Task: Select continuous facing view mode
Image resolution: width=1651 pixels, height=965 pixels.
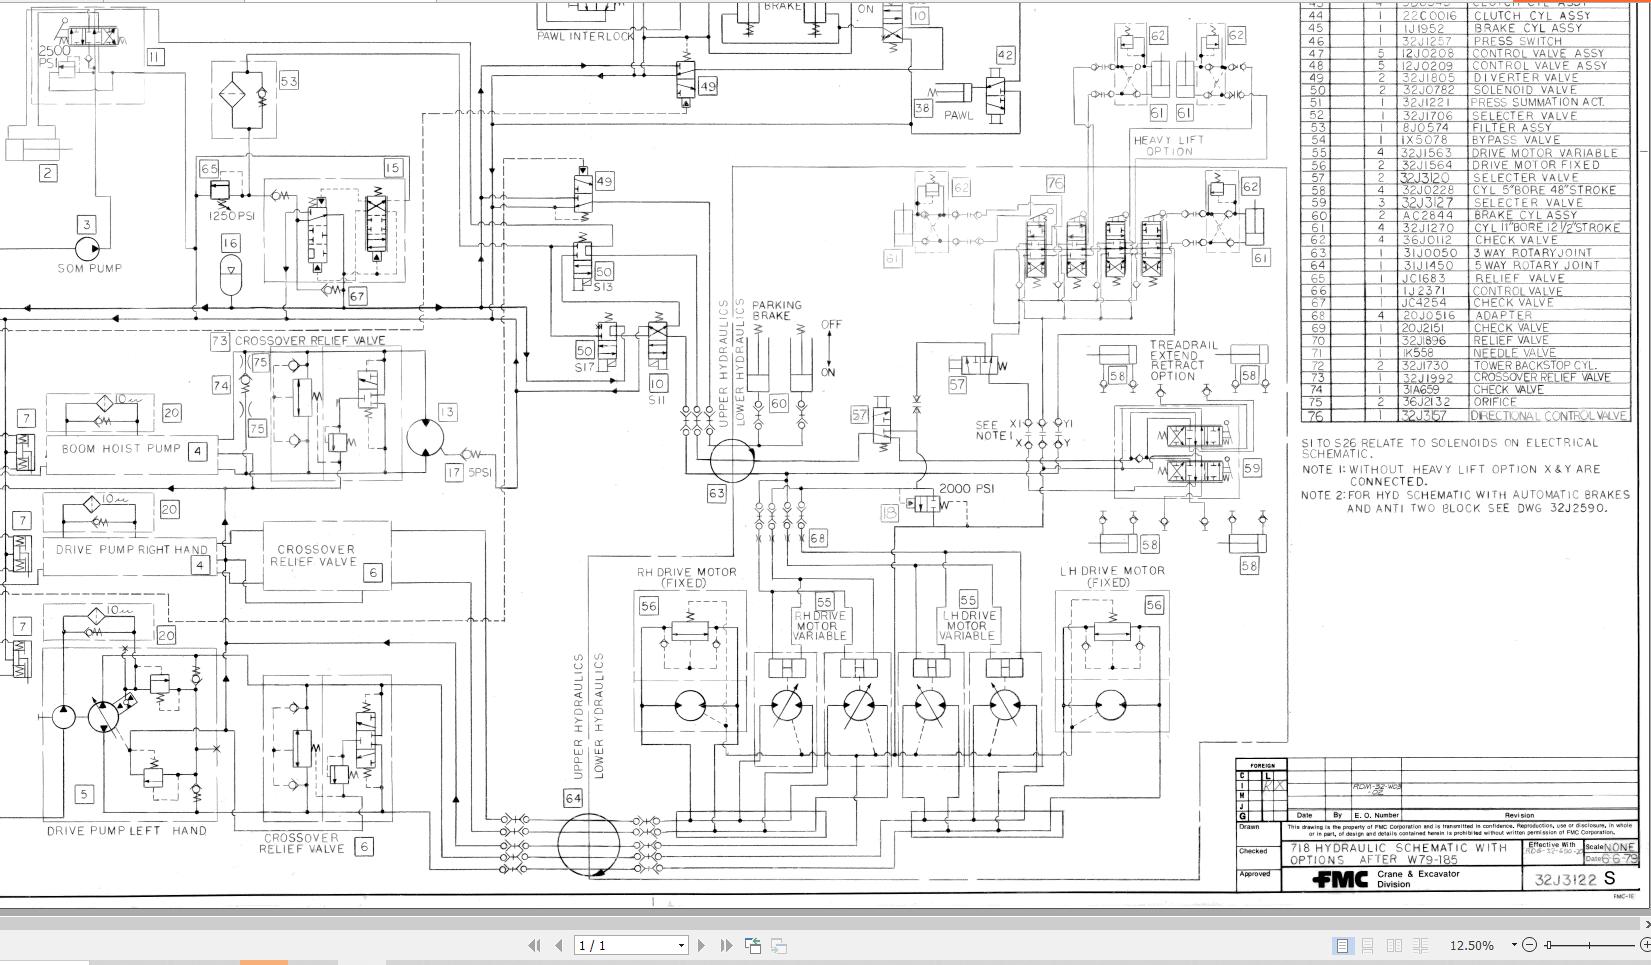Action: [1420, 945]
